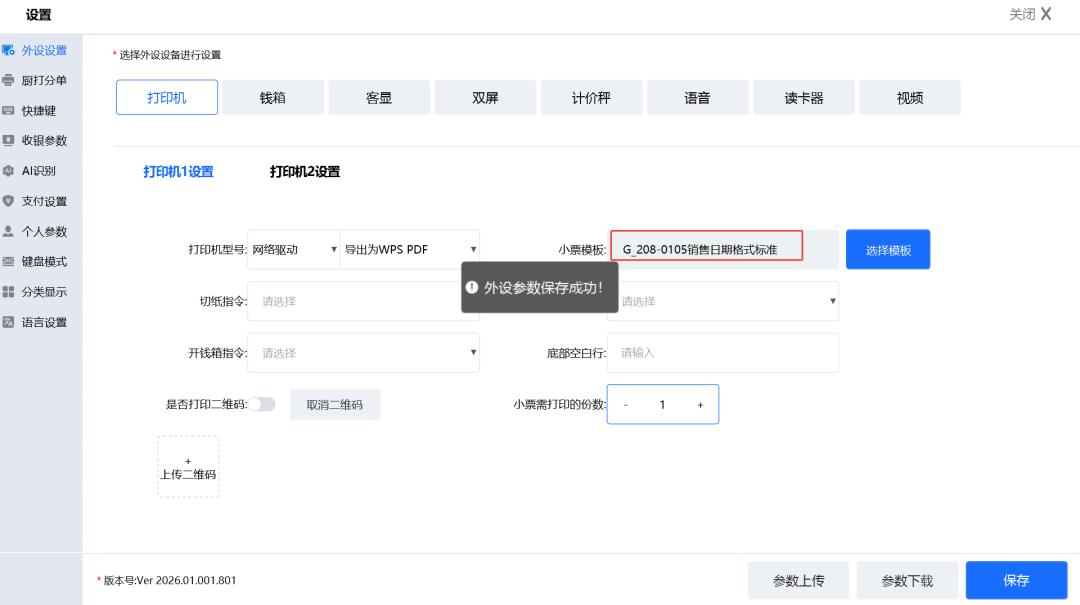Click the AI识别 sidebar icon

point(9,171)
